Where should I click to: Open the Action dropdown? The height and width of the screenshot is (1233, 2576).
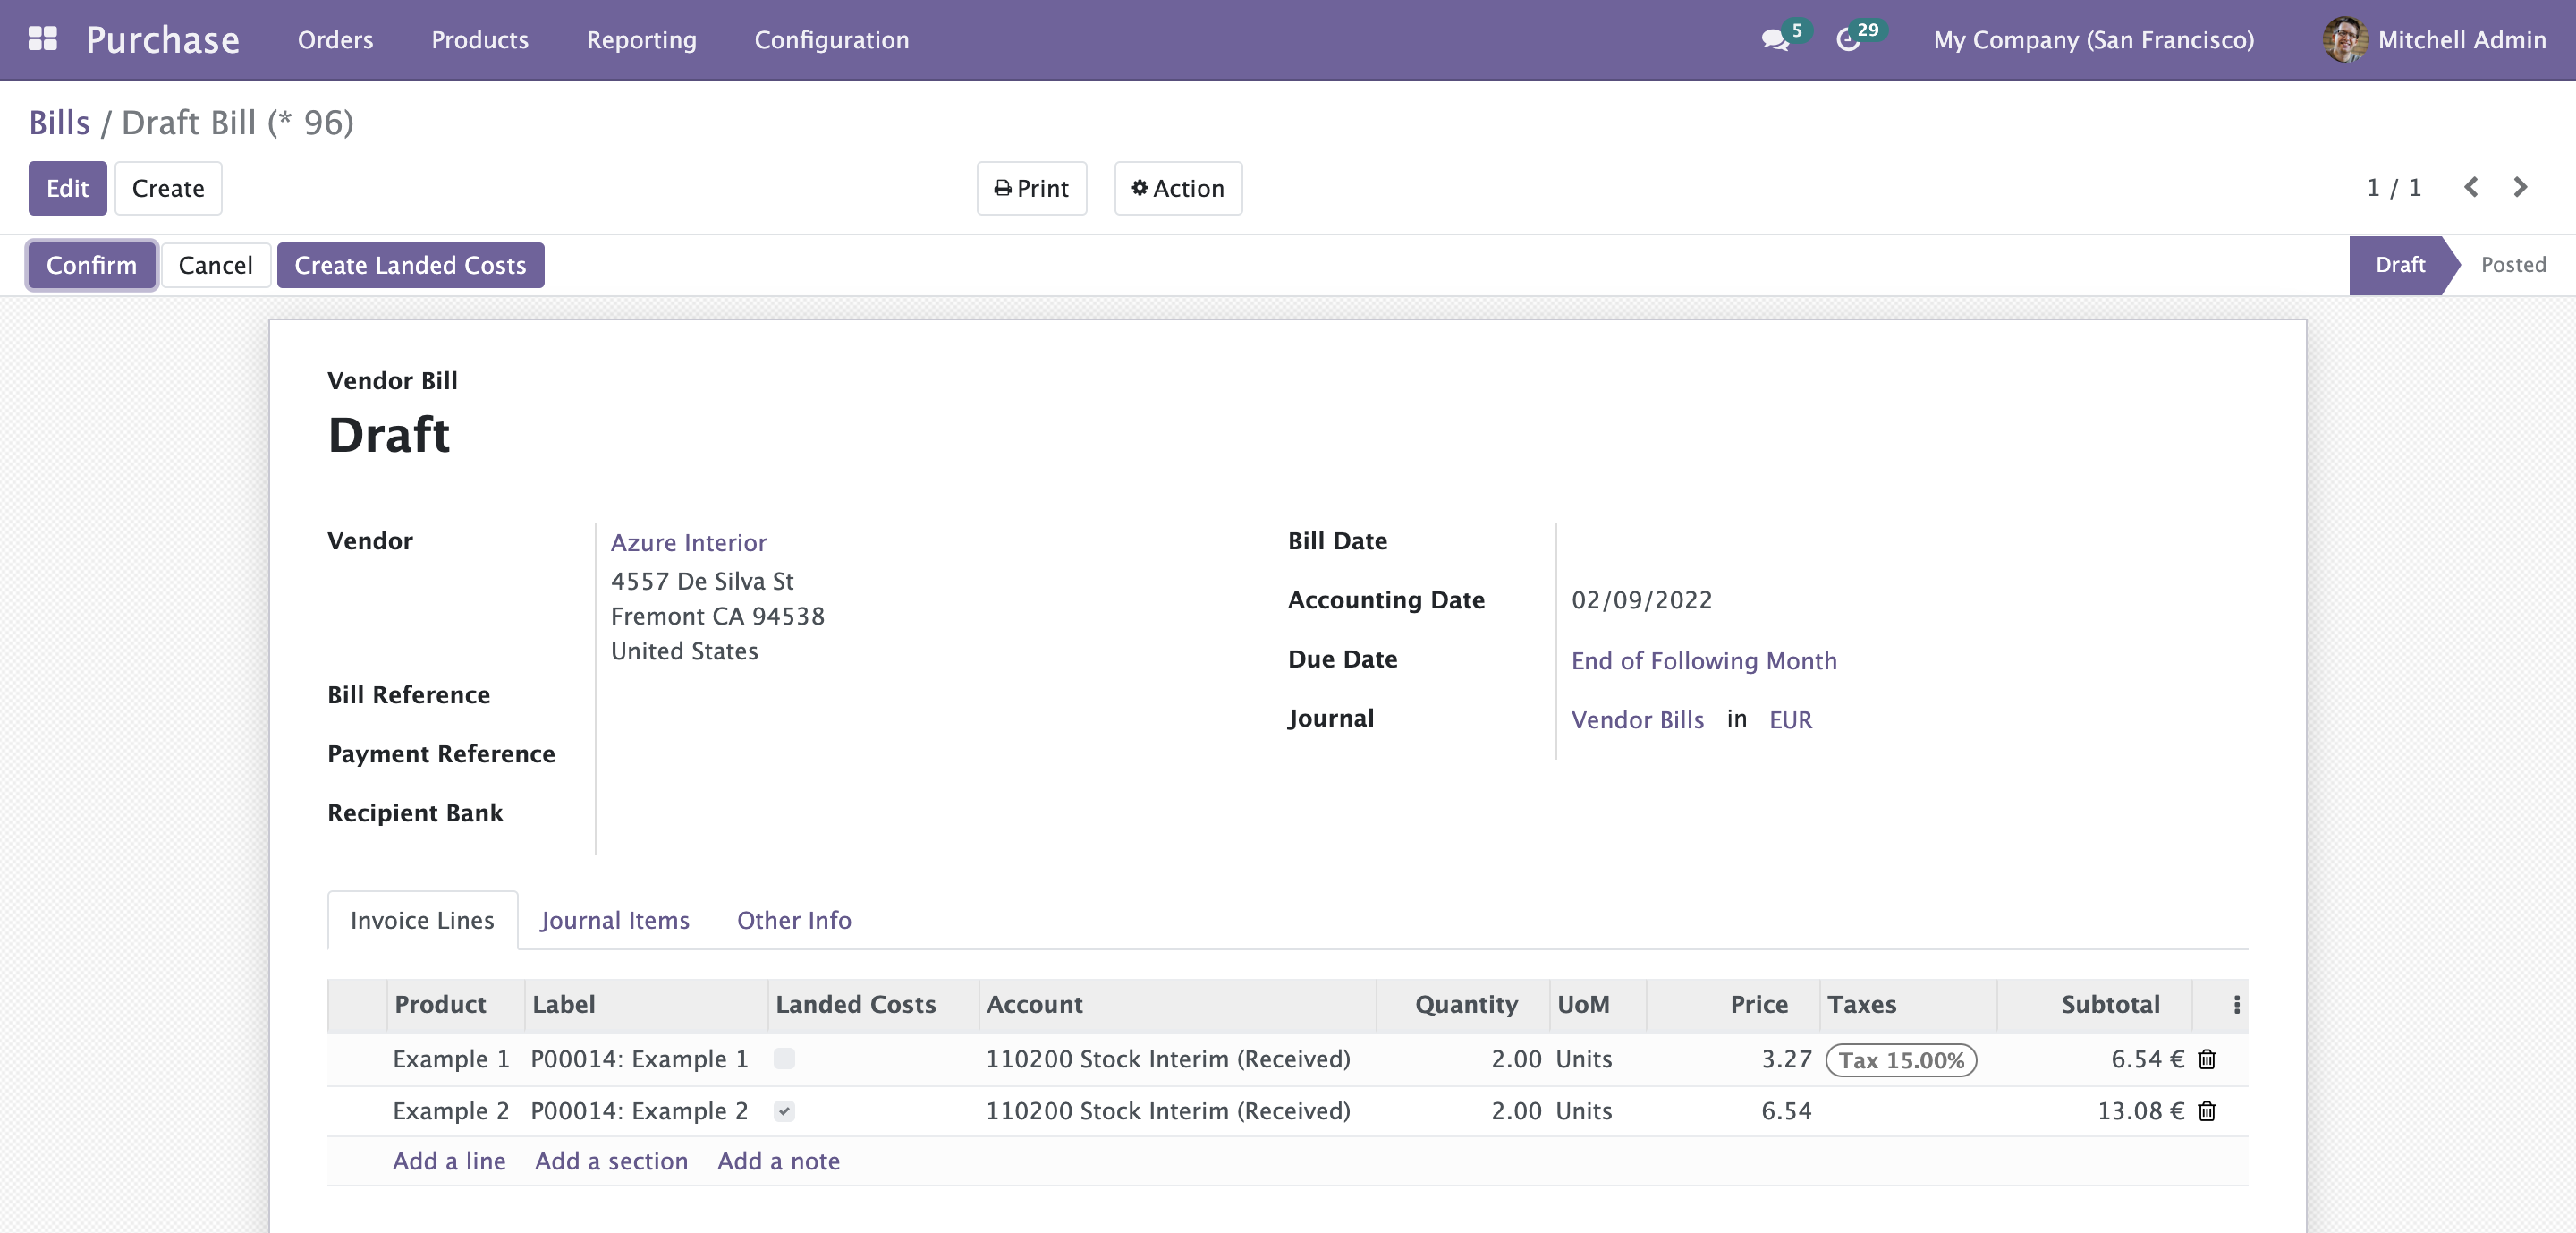(x=1177, y=188)
